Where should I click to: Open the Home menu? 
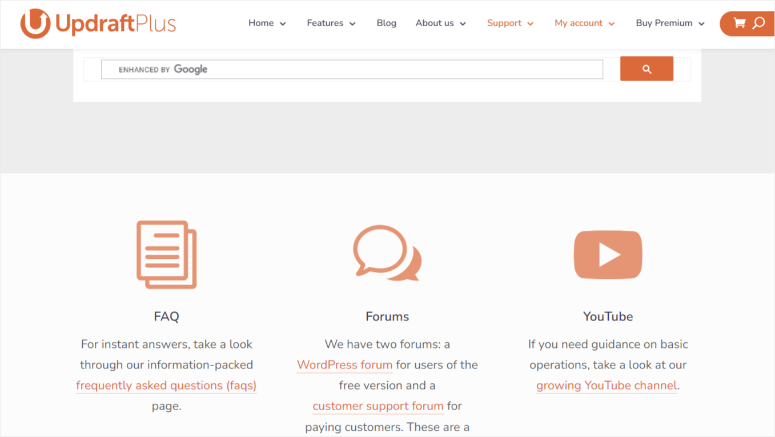[x=261, y=23]
